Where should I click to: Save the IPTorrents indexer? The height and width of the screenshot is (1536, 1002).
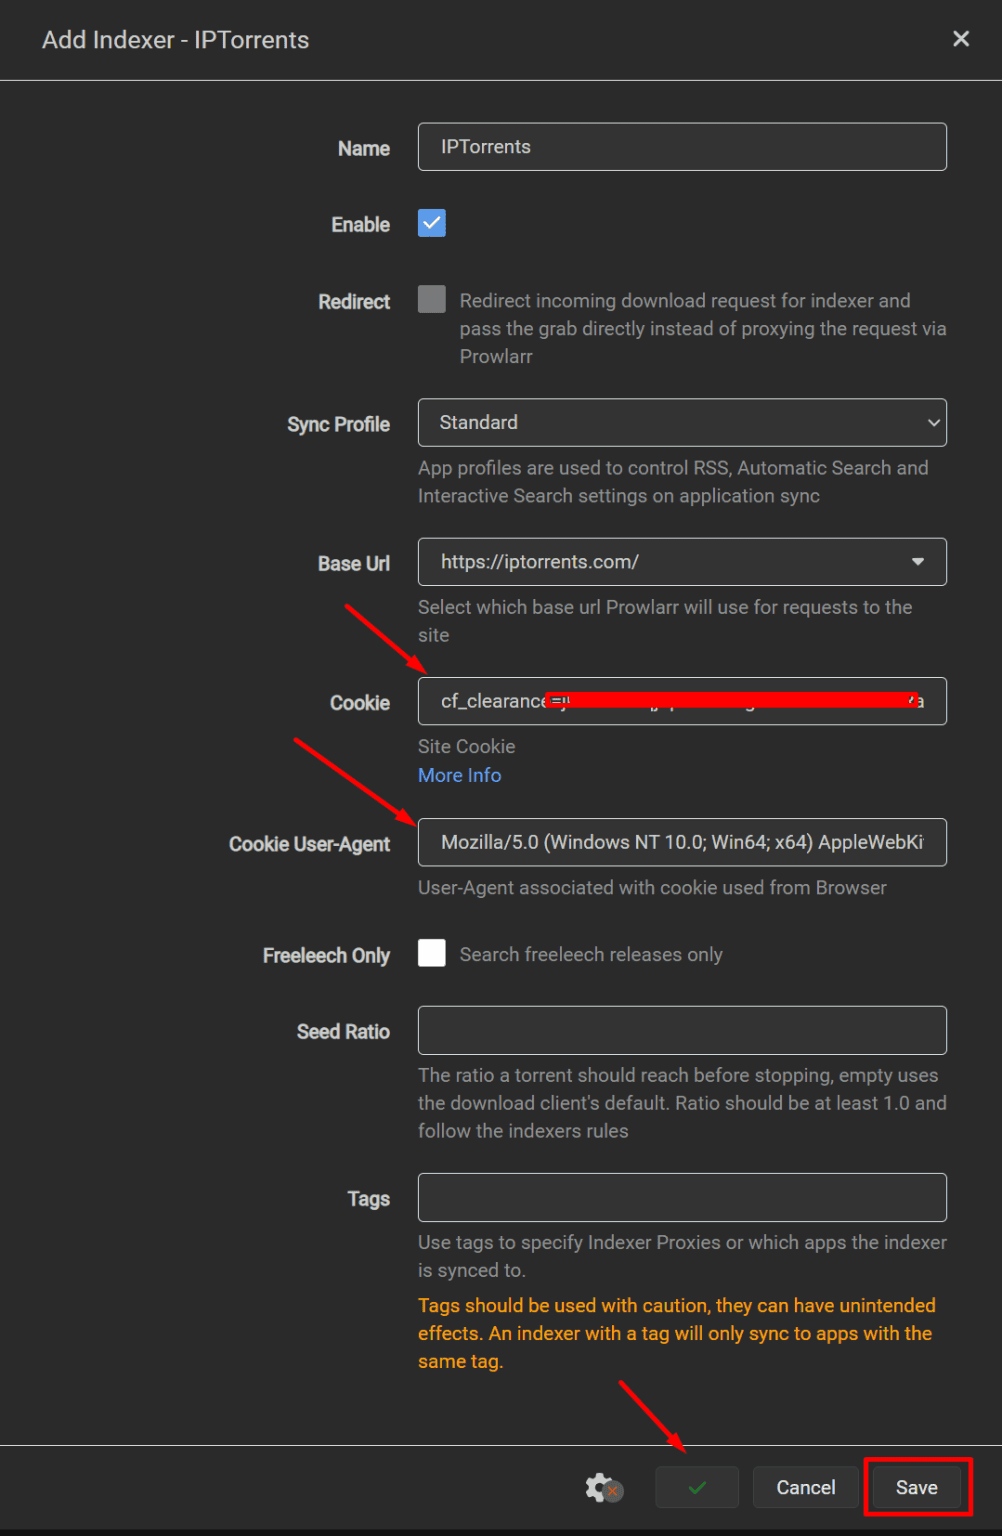pyautogui.click(x=916, y=1487)
